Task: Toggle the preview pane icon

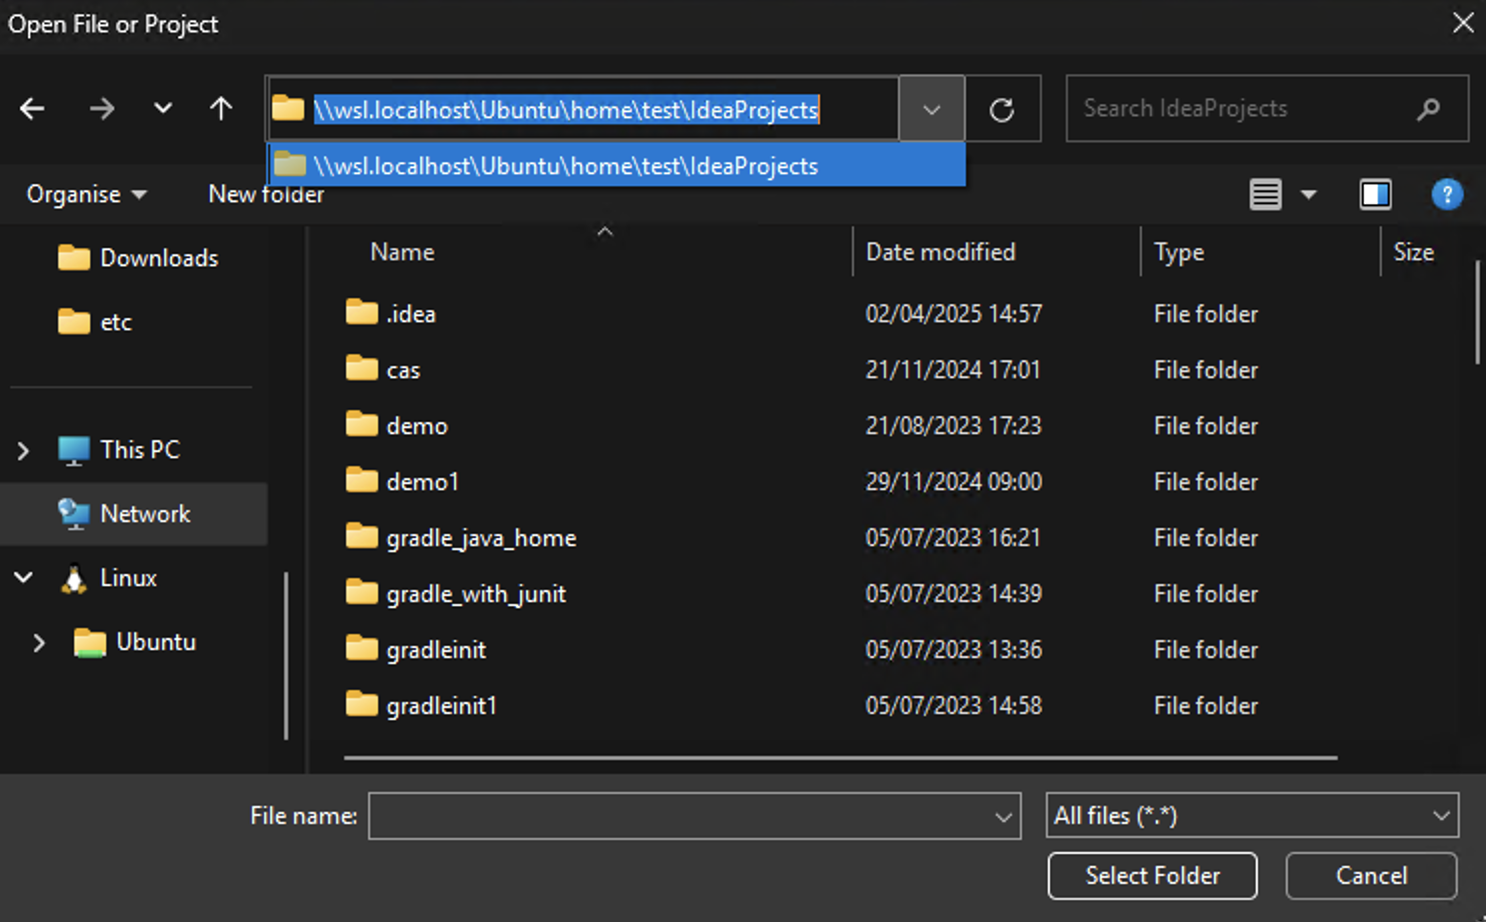Action: (x=1376, y=194)
